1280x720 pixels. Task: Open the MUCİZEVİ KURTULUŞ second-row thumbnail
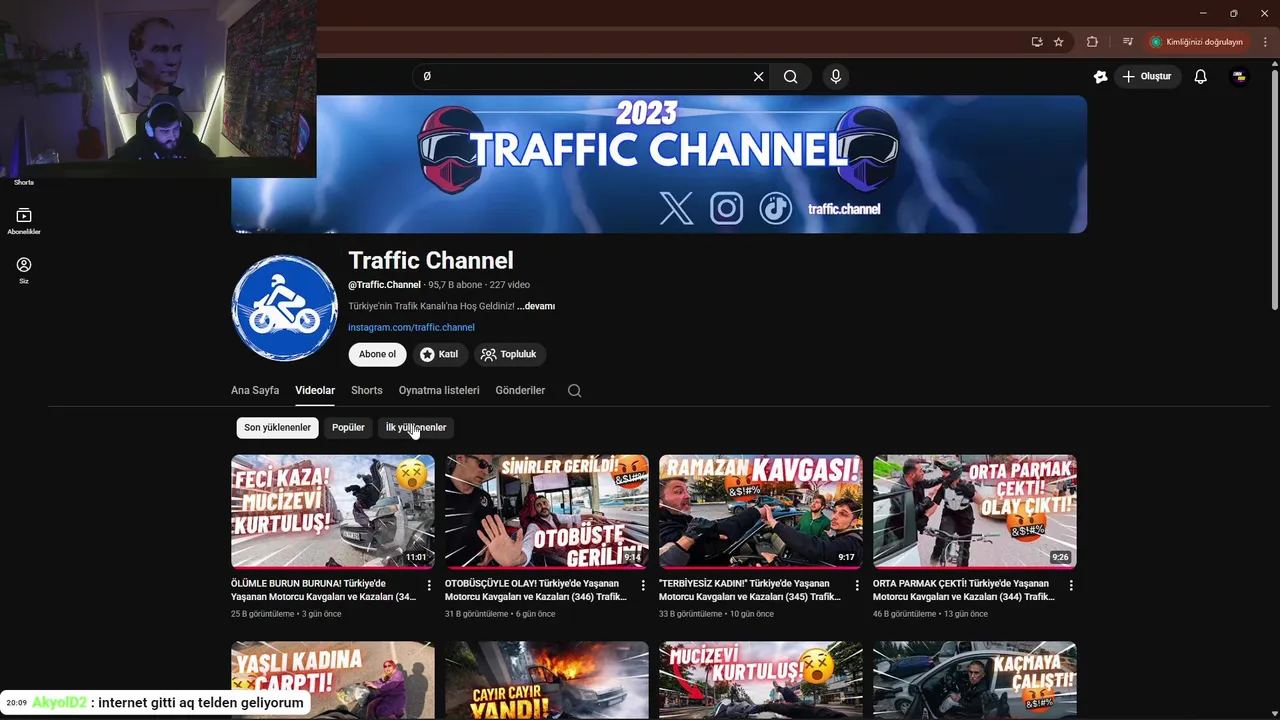[x=761, y=680]
